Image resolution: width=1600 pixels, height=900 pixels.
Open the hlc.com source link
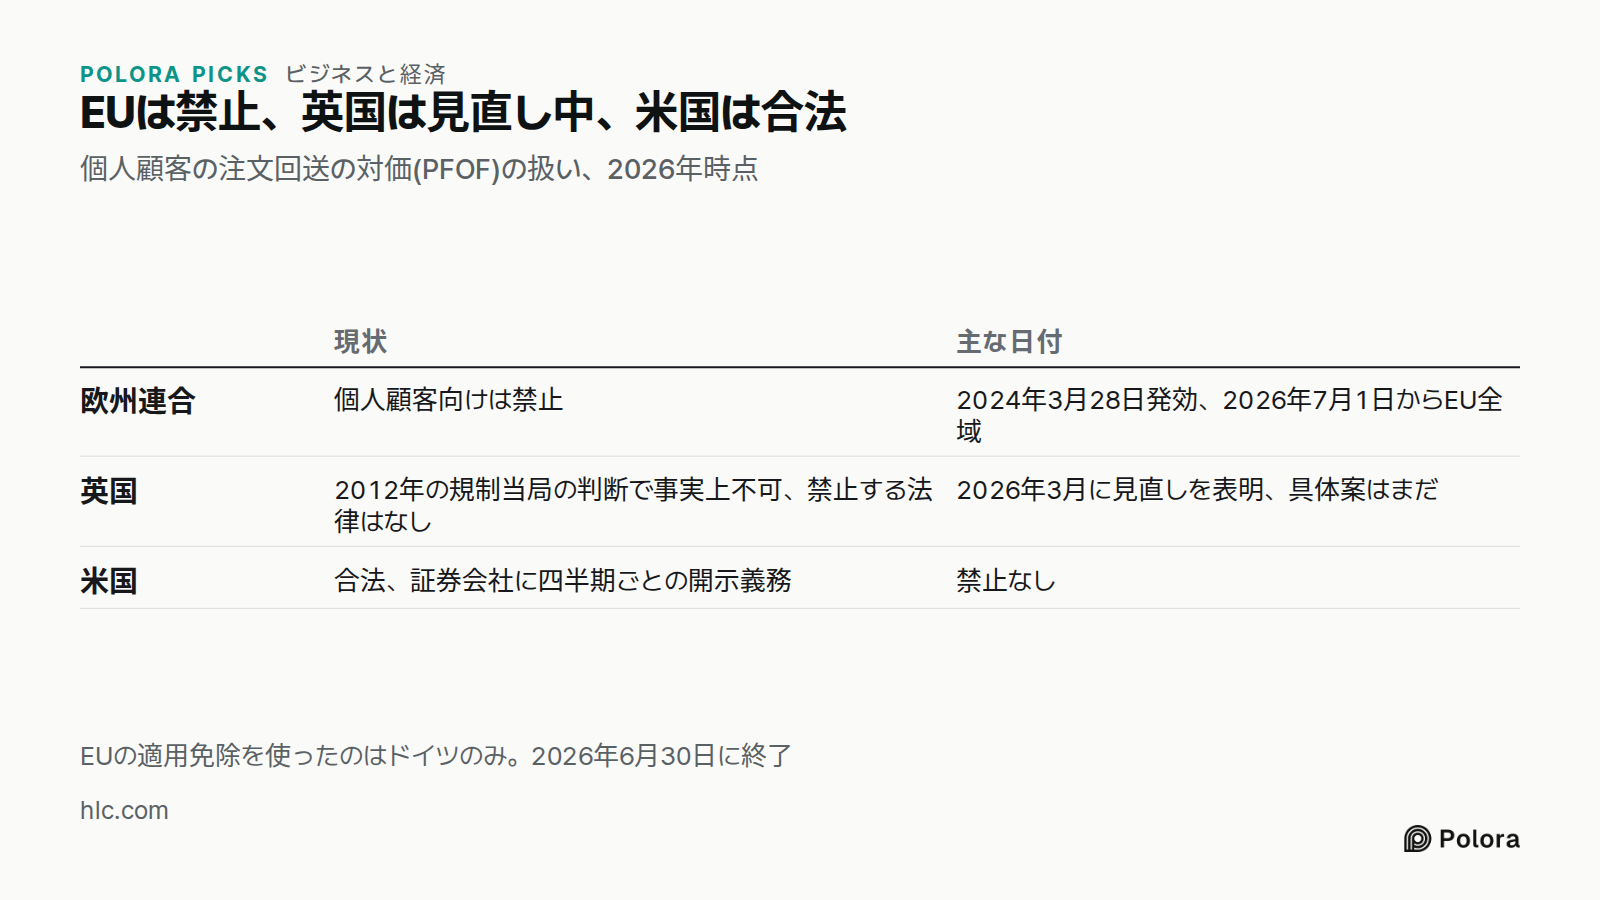click(x=124, y=810)
